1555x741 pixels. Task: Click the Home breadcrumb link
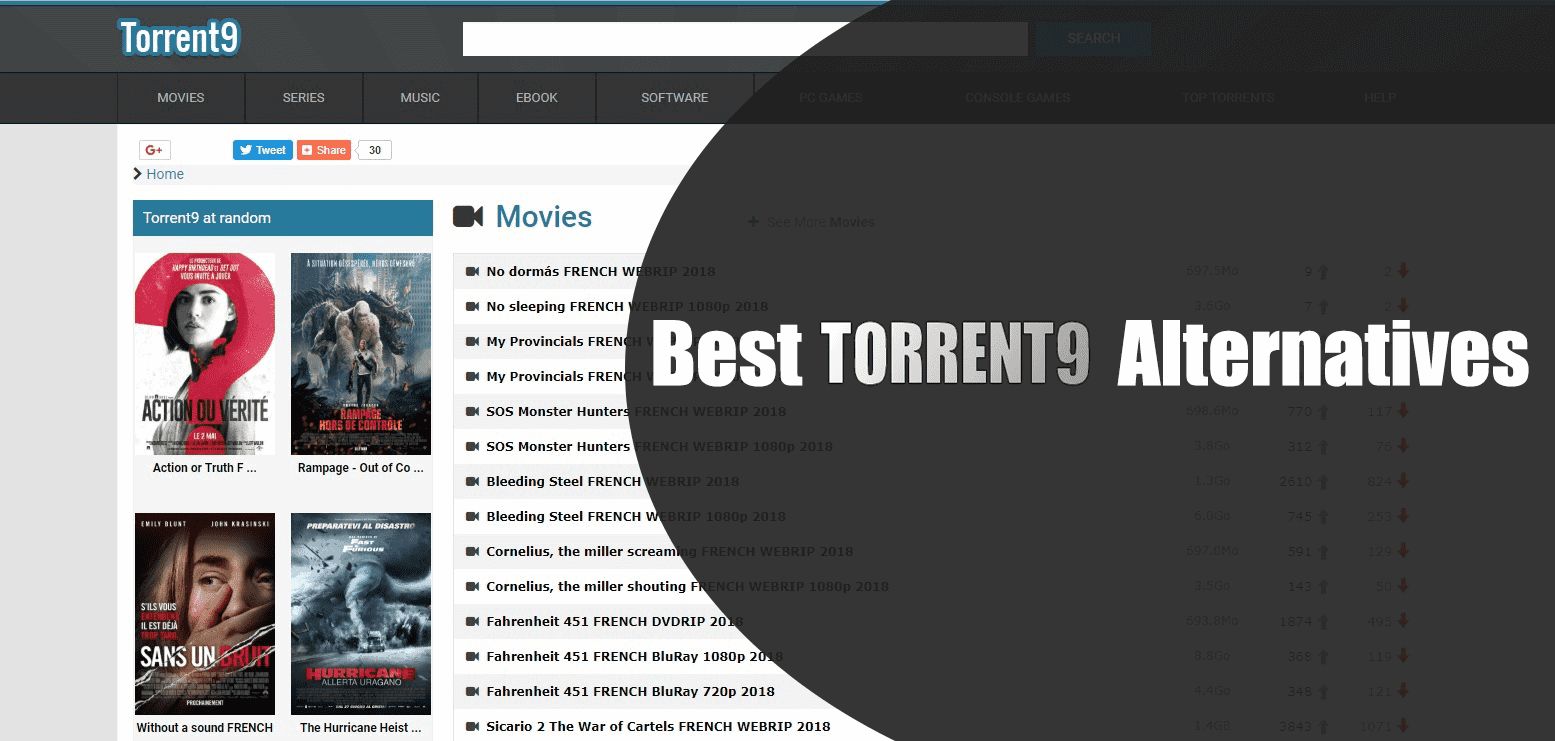[x=165, y=174]
